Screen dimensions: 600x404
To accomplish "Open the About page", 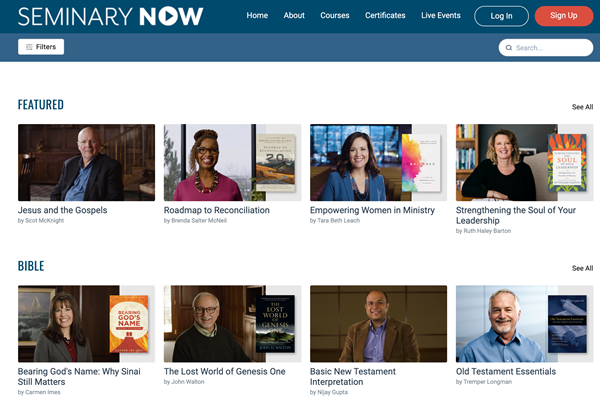I will coord(294,15).
